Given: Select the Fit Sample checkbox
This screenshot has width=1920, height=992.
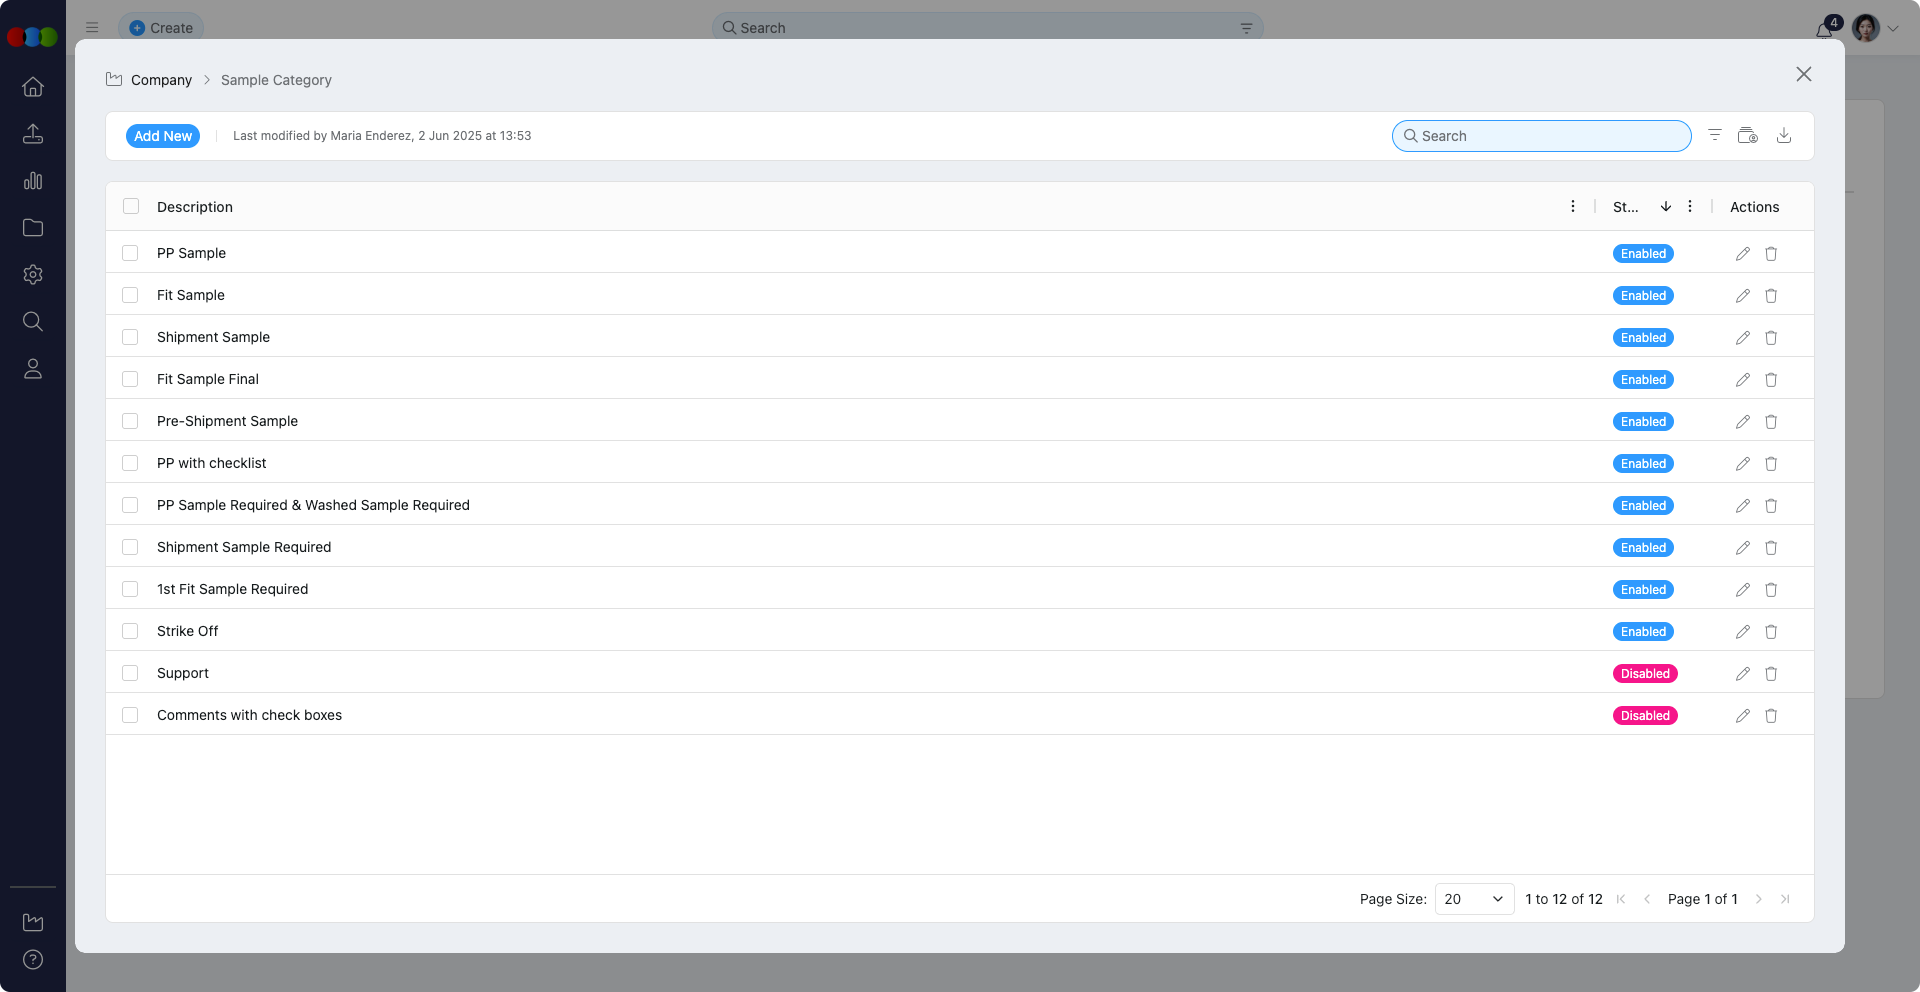Looking at the screenshot, I should (x=130, y=295).
